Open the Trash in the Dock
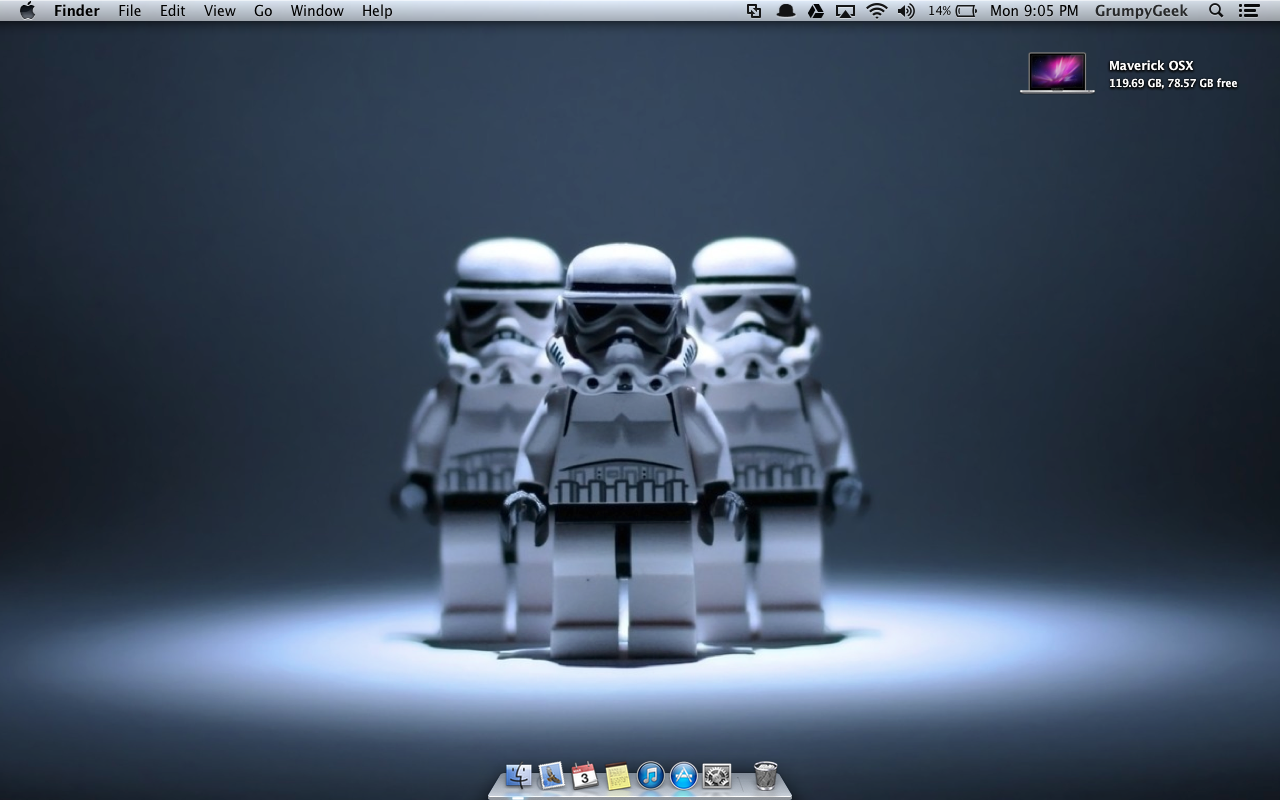 tap(765, 775)
